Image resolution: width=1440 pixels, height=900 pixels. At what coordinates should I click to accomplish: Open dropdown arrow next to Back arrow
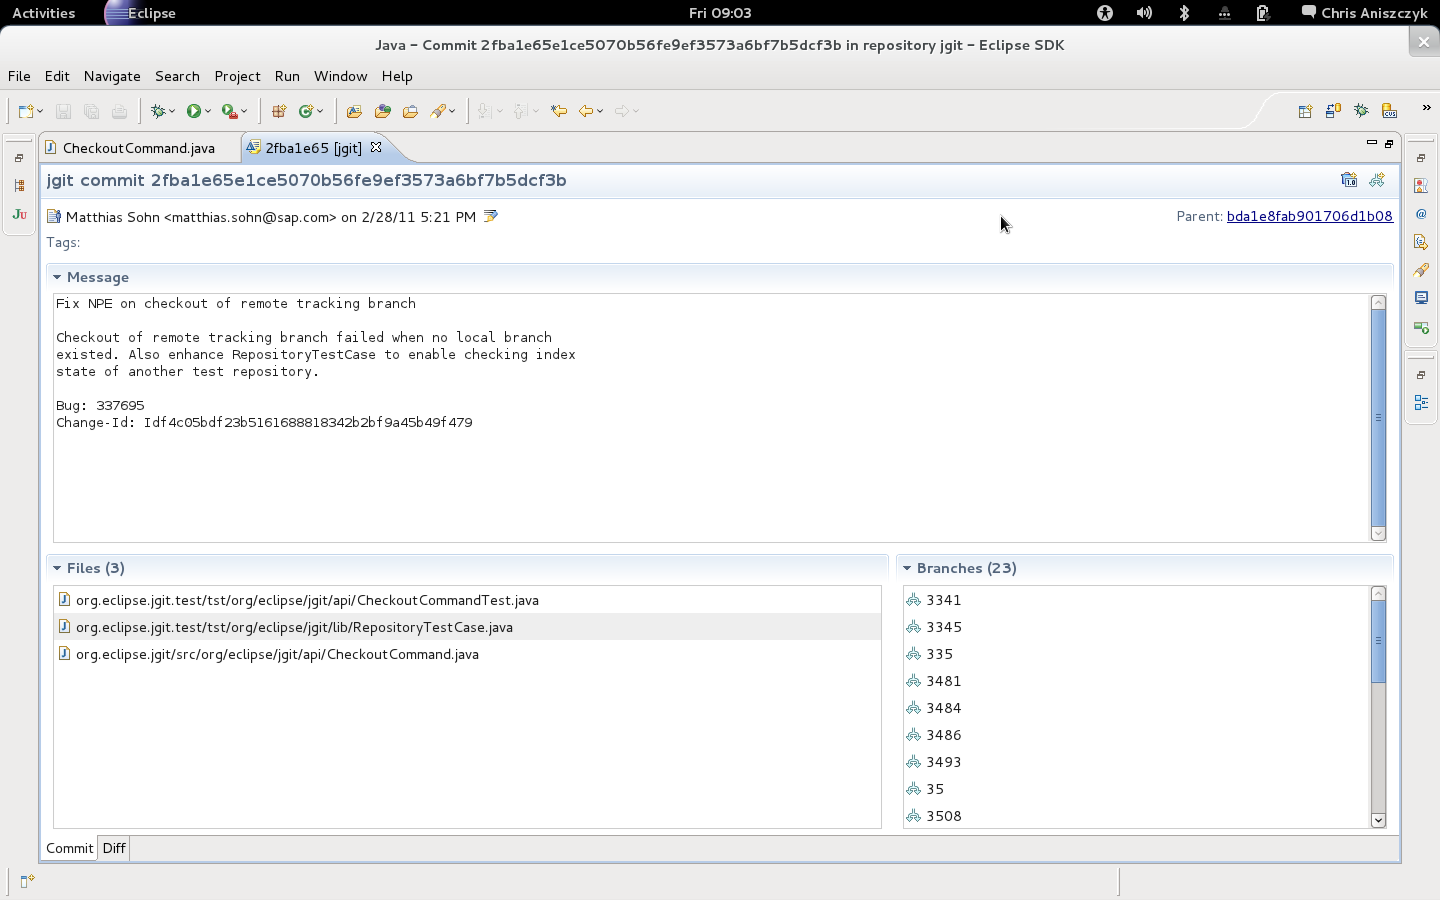[x=600, y=112]
